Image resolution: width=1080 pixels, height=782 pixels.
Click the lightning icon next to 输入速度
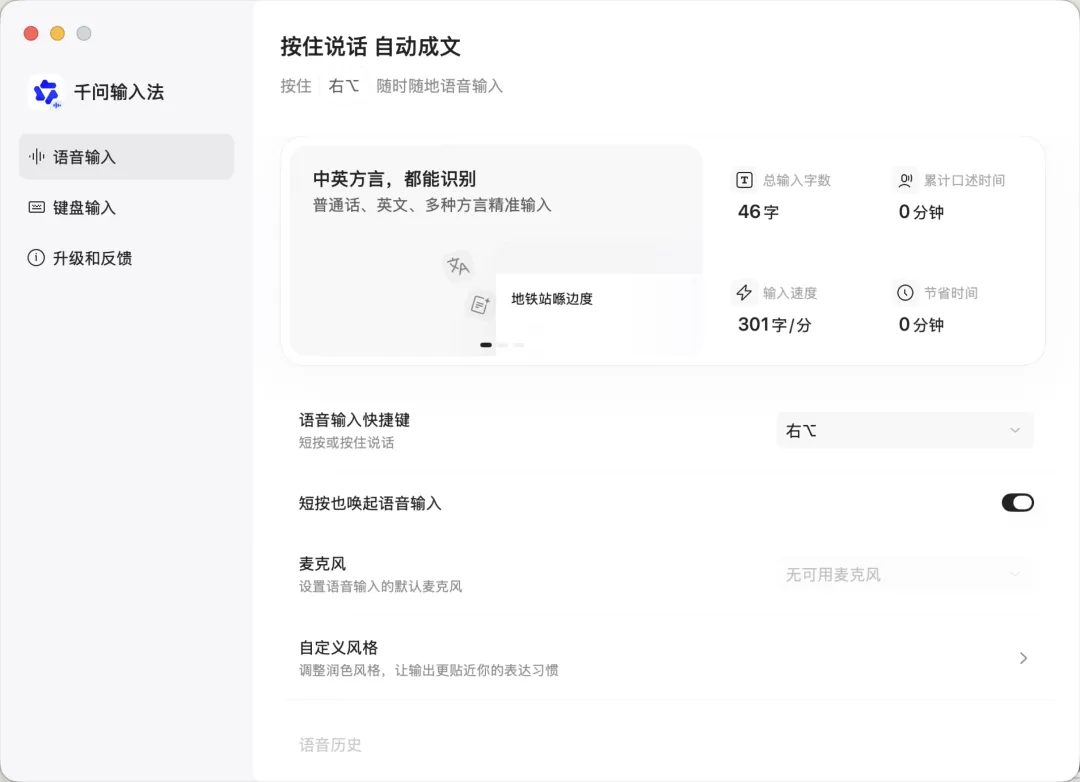(744, 293)
